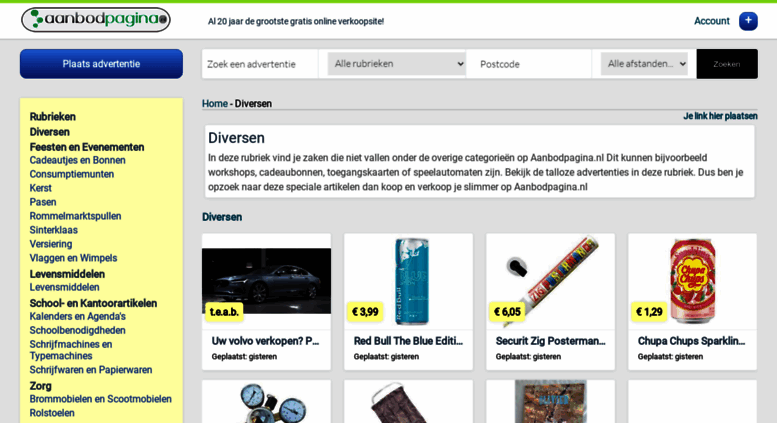Click Plaats advertentie button
777x423 pixels.
coord(101,64)
